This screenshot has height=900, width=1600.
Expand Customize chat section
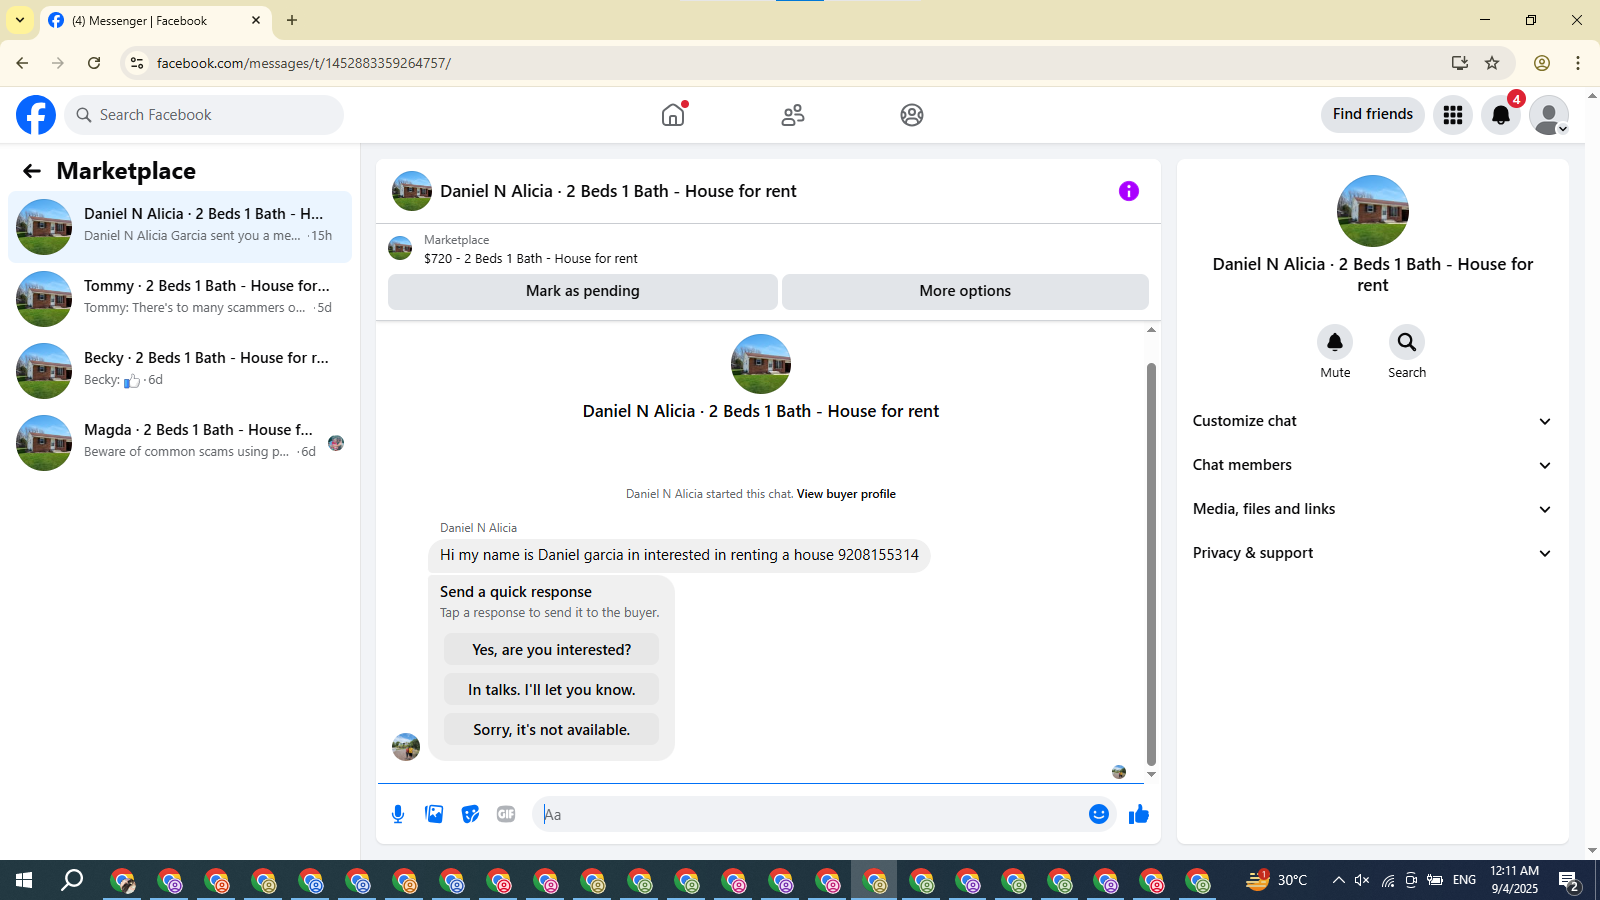[1372, 421]
